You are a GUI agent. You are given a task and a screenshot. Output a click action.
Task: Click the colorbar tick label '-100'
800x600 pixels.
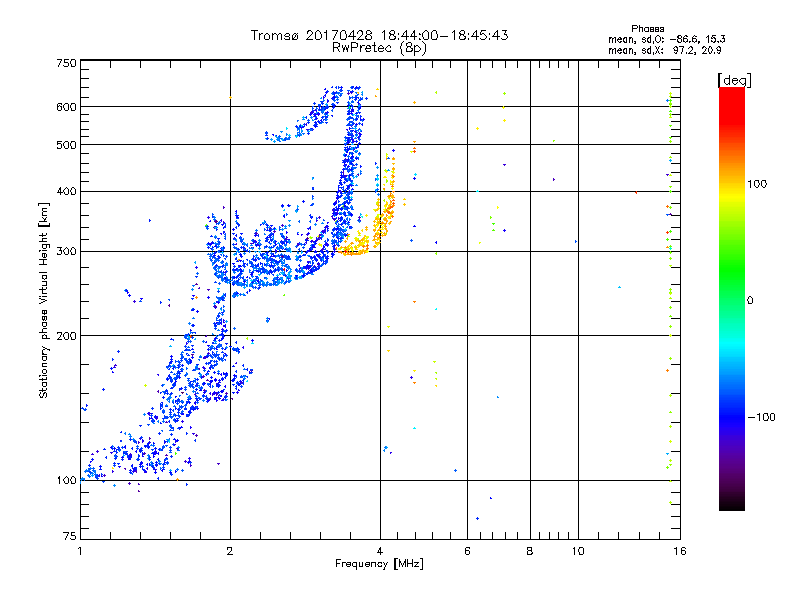point(761,417)
